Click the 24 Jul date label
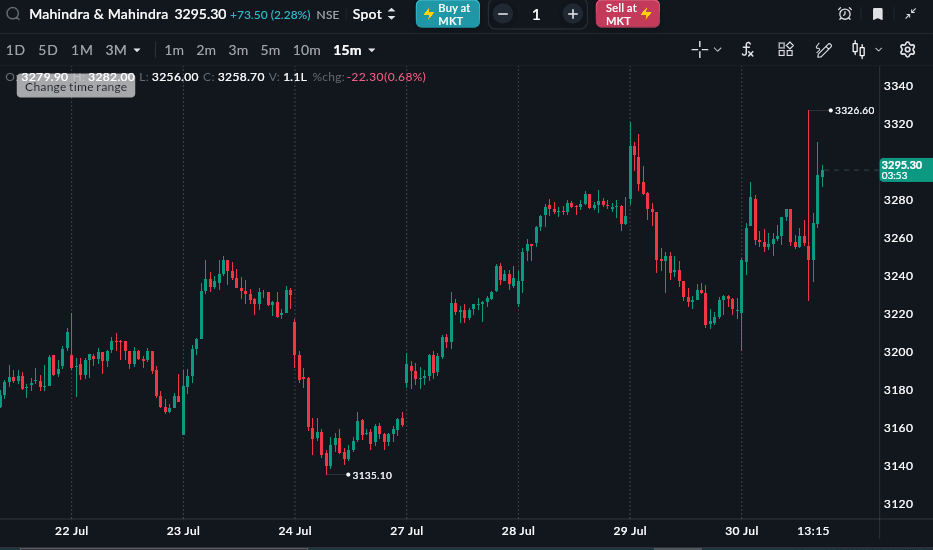The image size is (933, 550). coord(295,530)
